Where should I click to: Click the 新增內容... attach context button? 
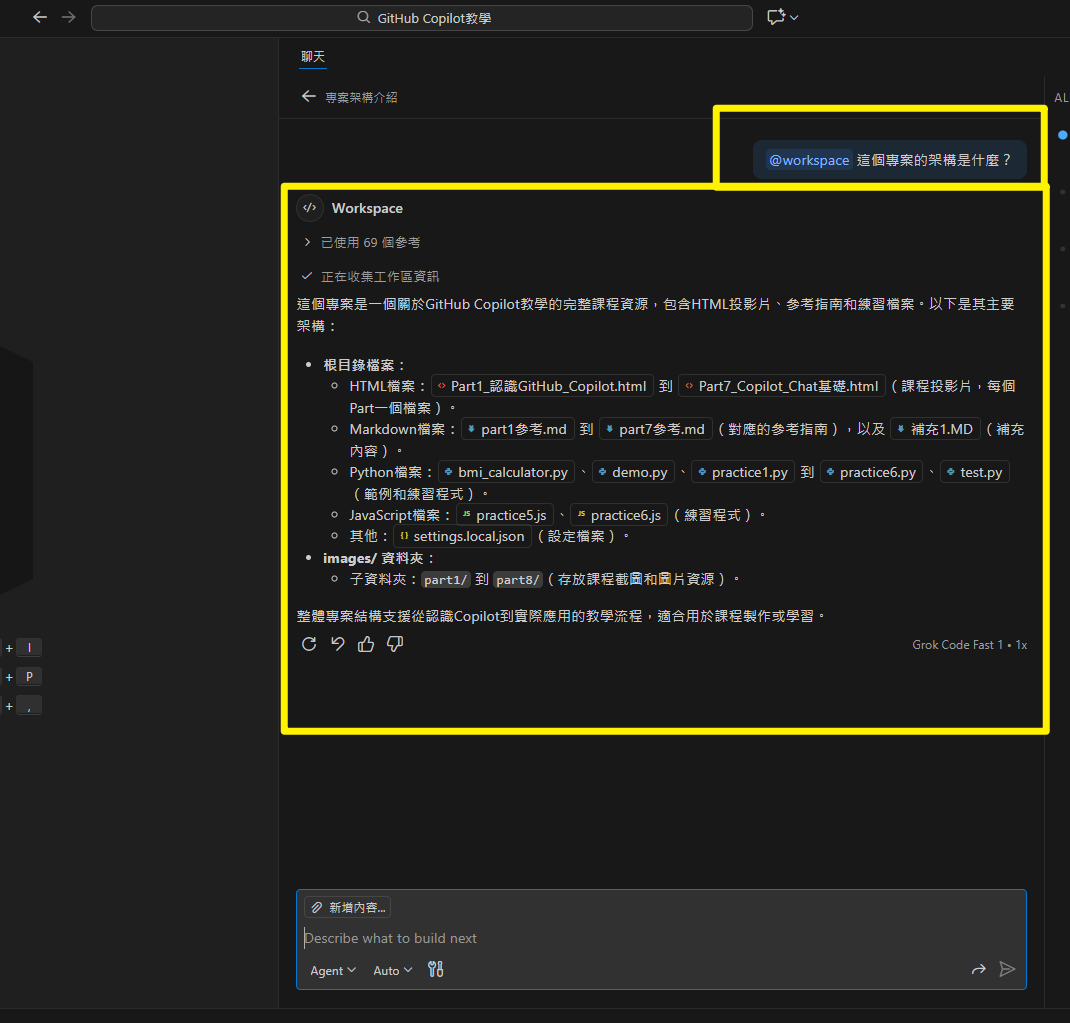coord(347,907)
